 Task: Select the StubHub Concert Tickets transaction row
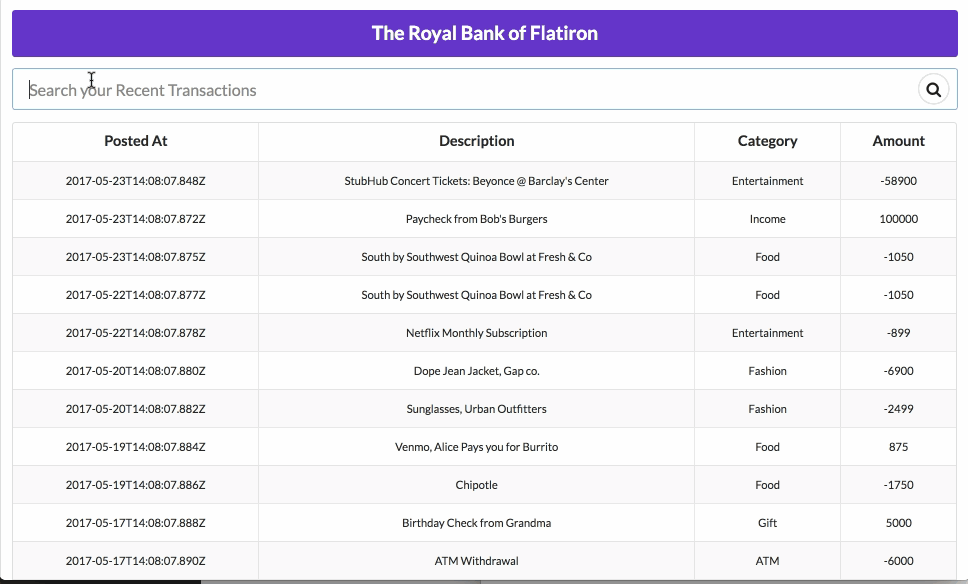476,181
